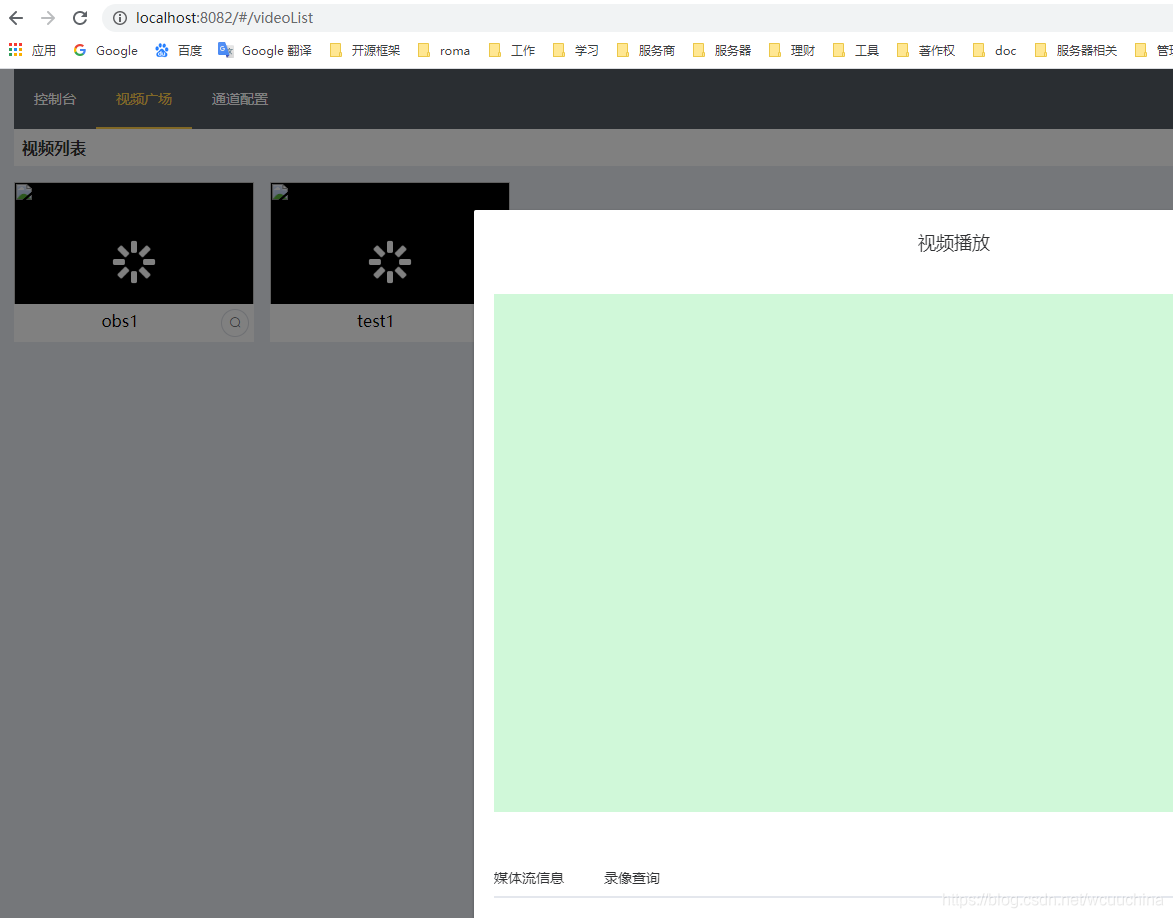This screenshot has height=918, width=1173.
Task: Click the broken image icon on obs1 thumbnail
Action: pos(24,192)
